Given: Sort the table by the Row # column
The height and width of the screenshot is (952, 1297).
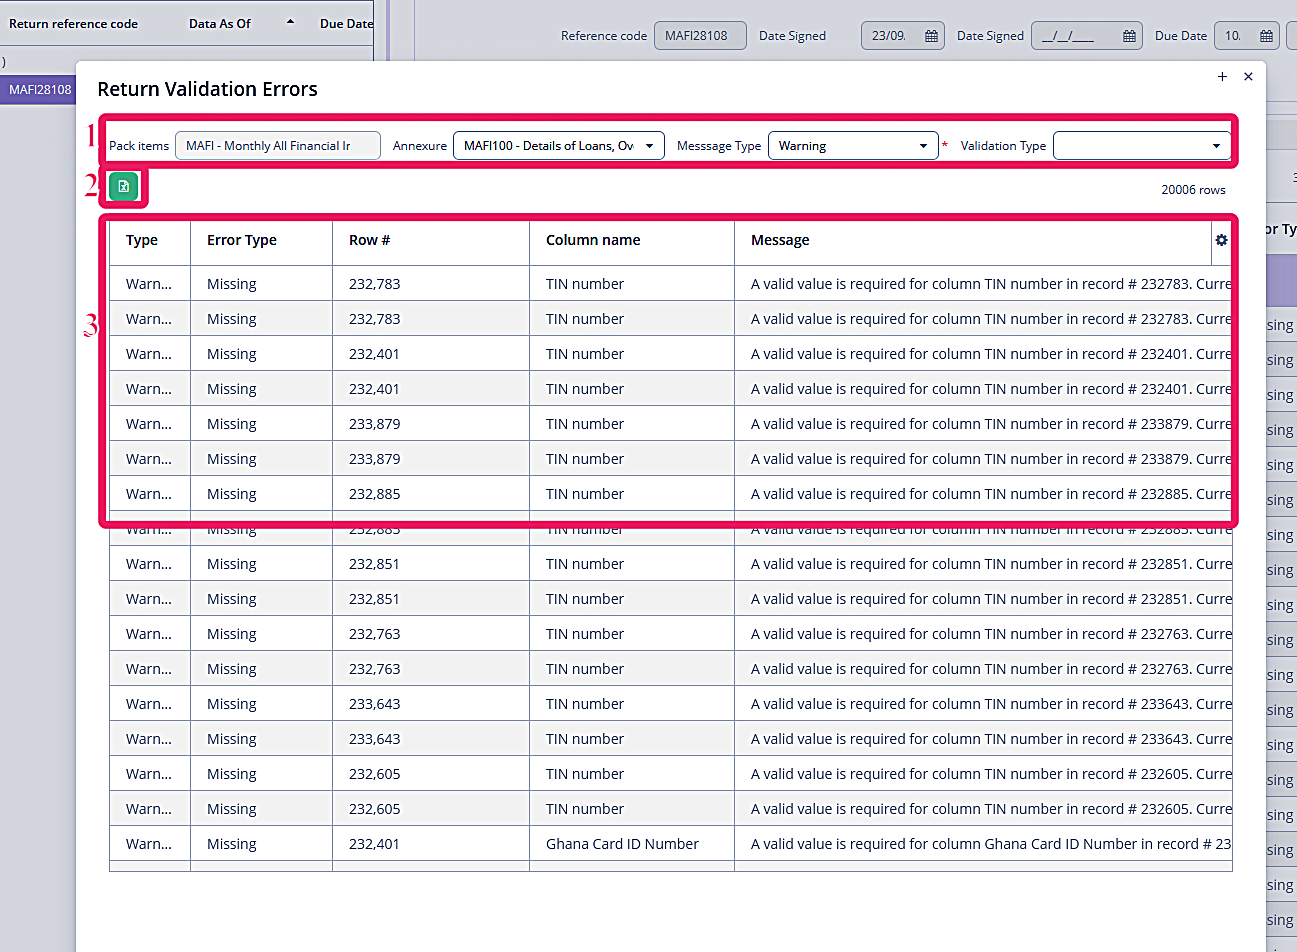Looking at the screenshot, I should 369,240.
